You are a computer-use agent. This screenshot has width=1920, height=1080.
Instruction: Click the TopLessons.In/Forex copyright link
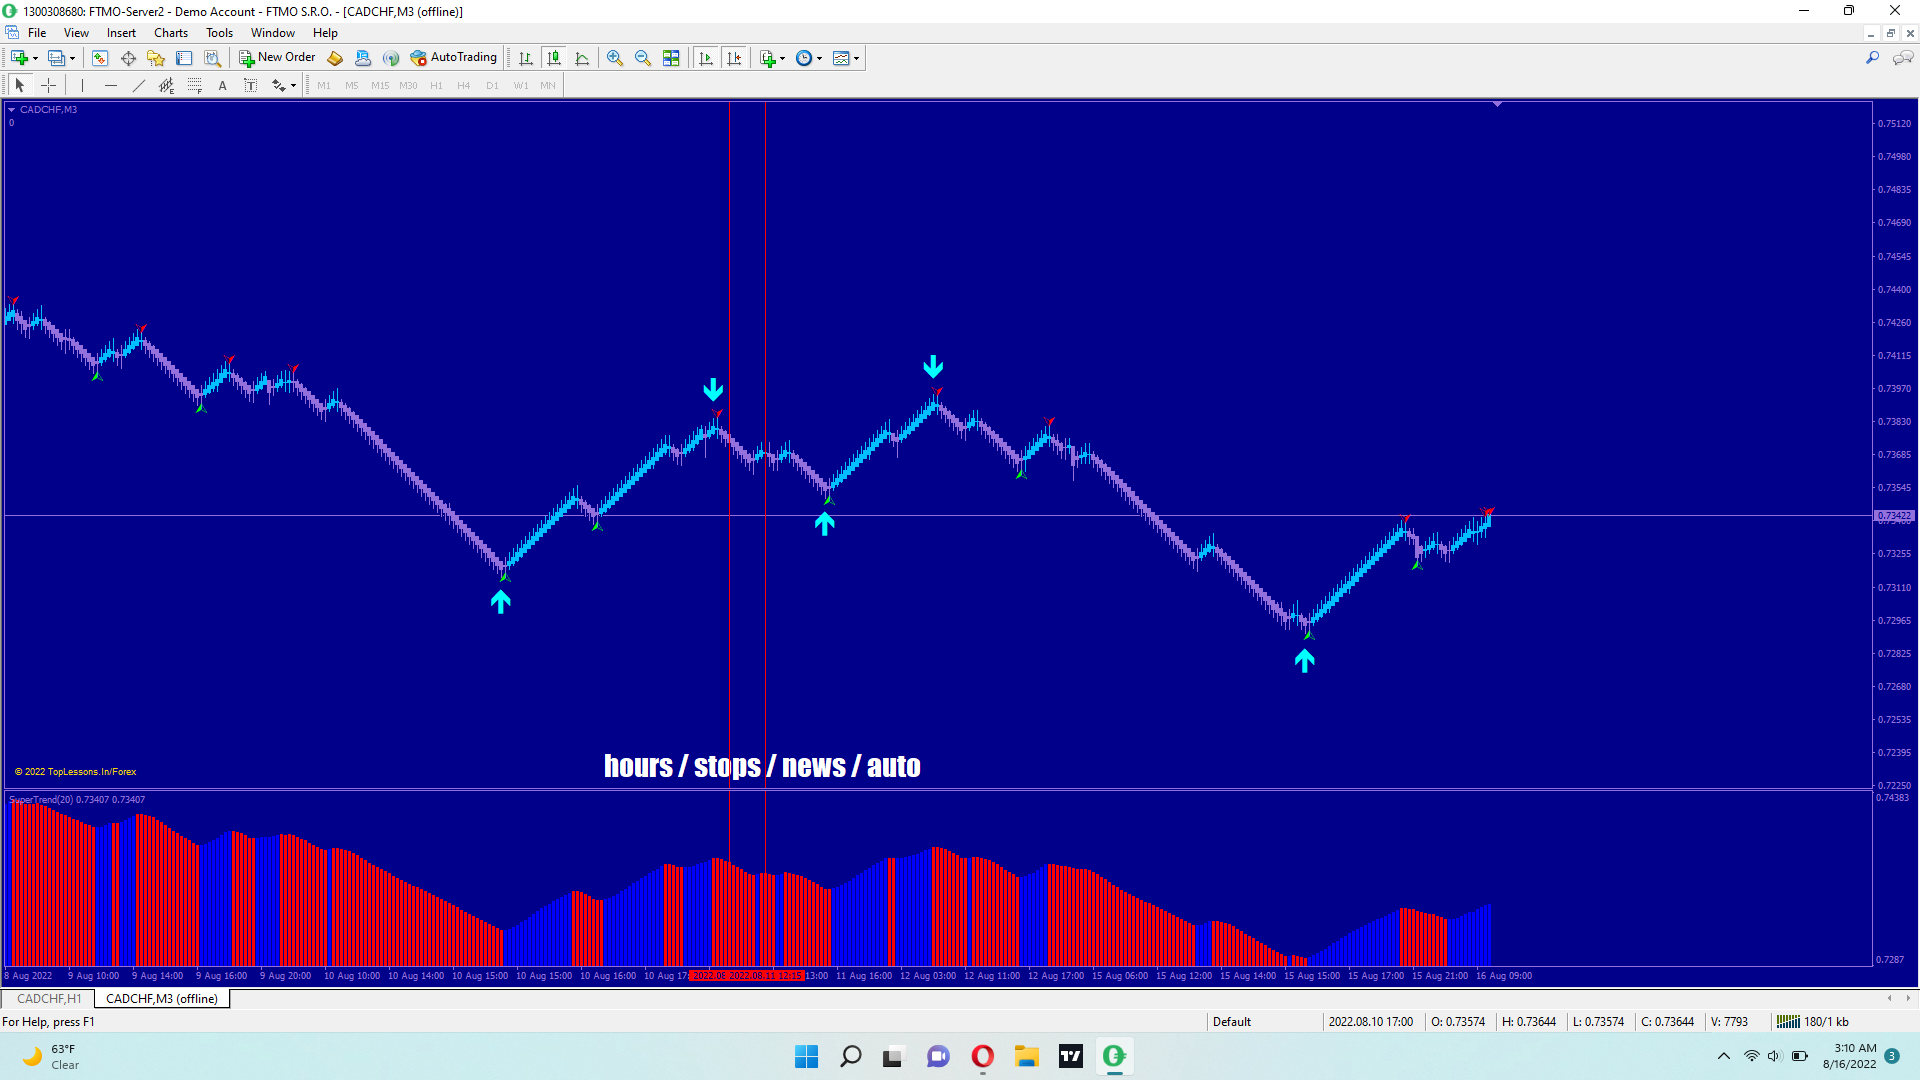75,771
